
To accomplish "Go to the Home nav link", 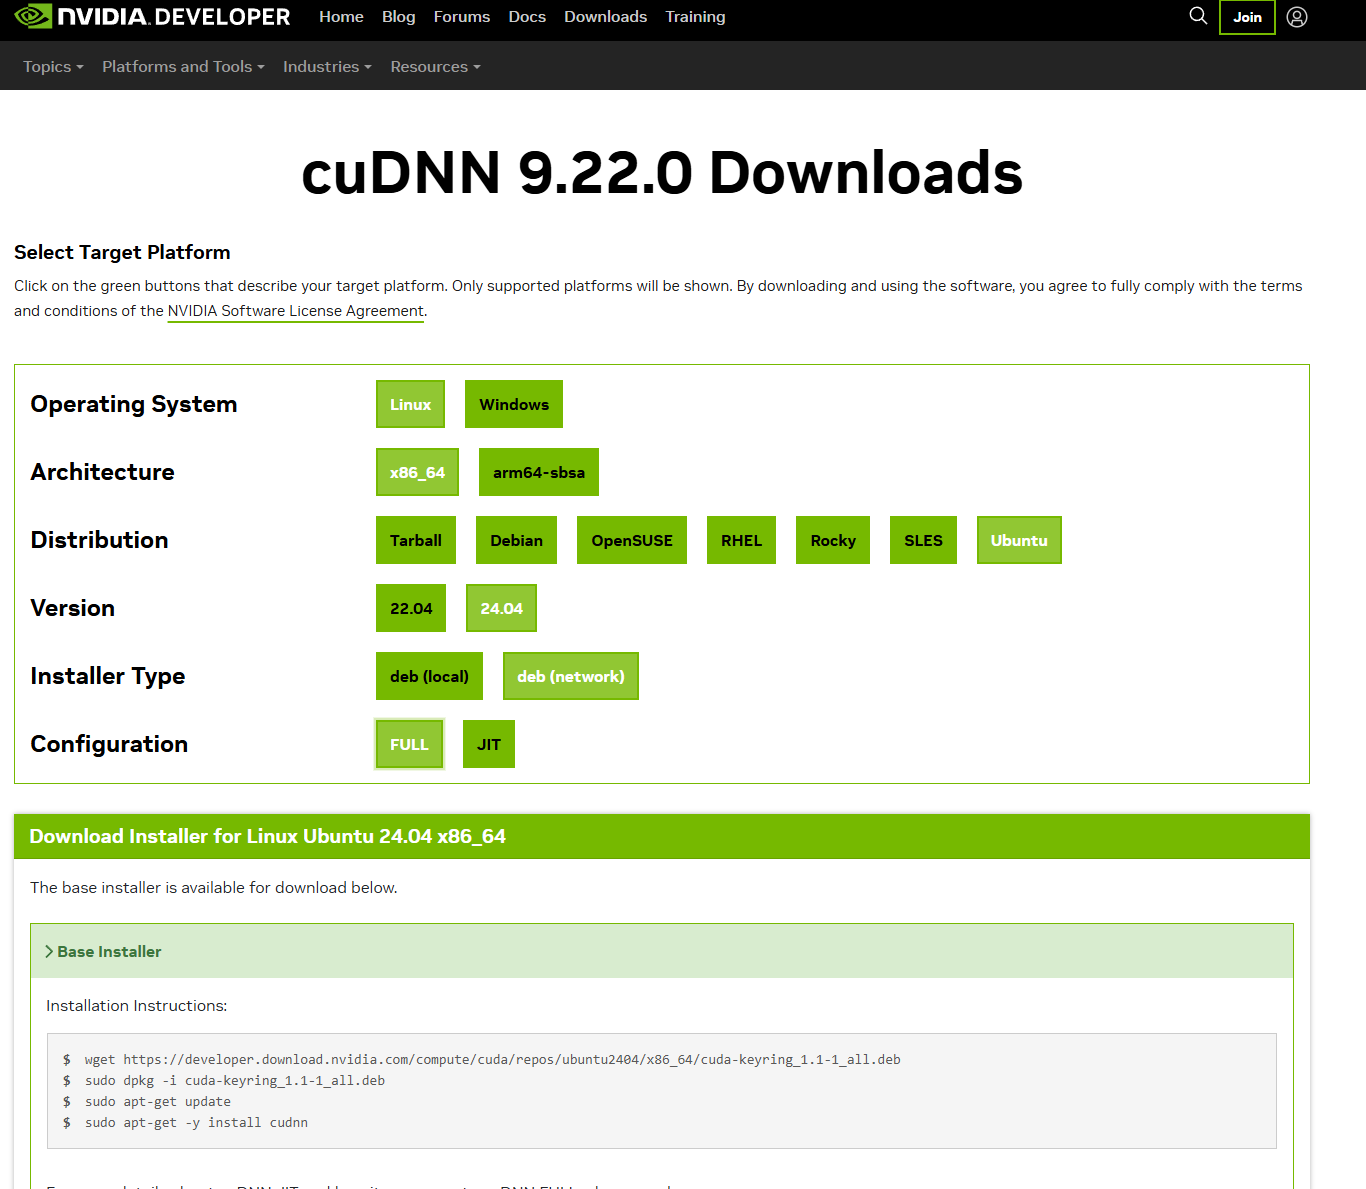I will (341, 17).
